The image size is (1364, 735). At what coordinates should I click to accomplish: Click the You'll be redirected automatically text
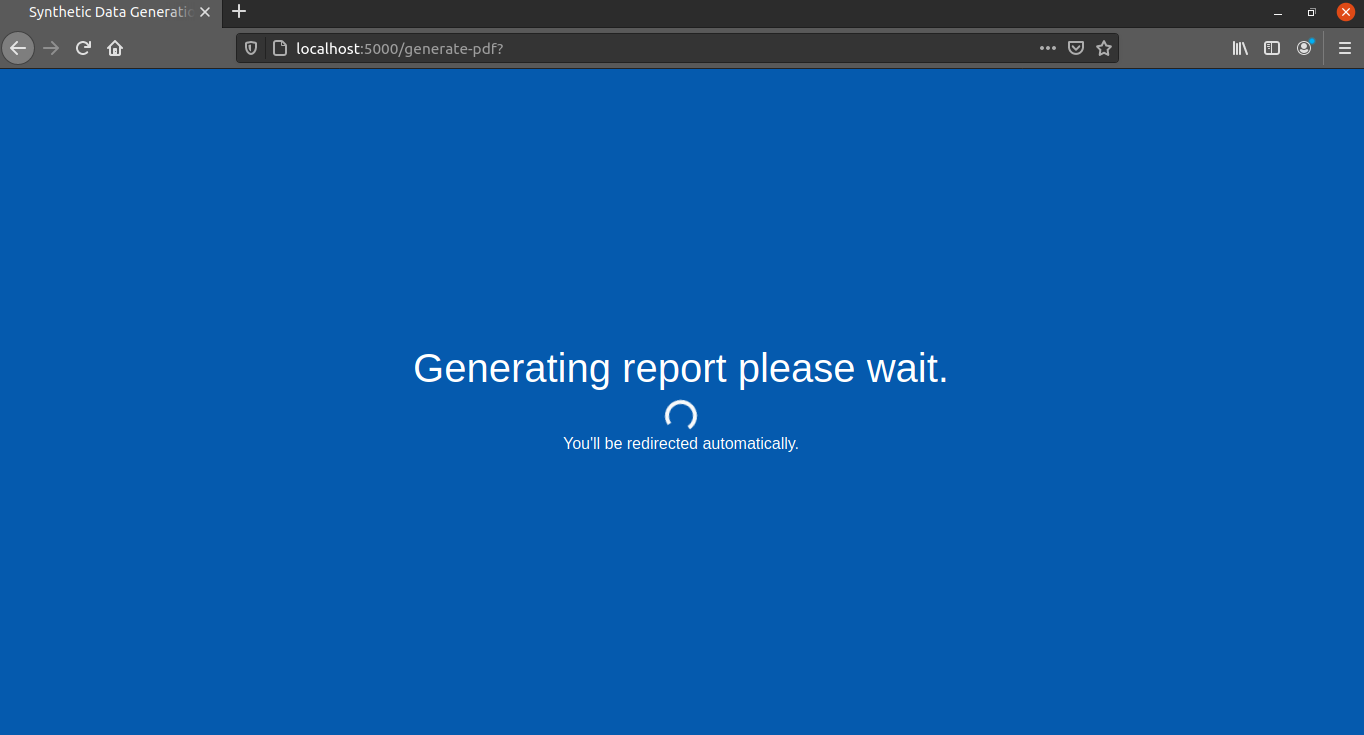click(x=681, y=443)
